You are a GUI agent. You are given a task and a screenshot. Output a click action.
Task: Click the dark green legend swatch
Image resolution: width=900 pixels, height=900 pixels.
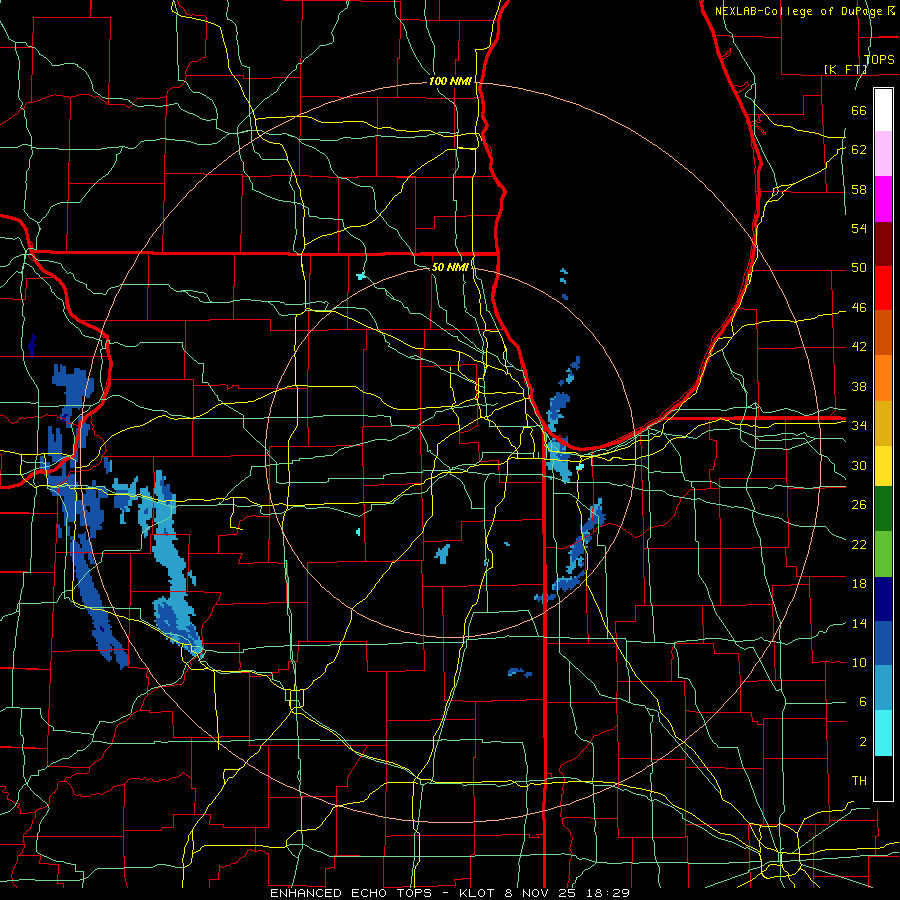[883, 509]
